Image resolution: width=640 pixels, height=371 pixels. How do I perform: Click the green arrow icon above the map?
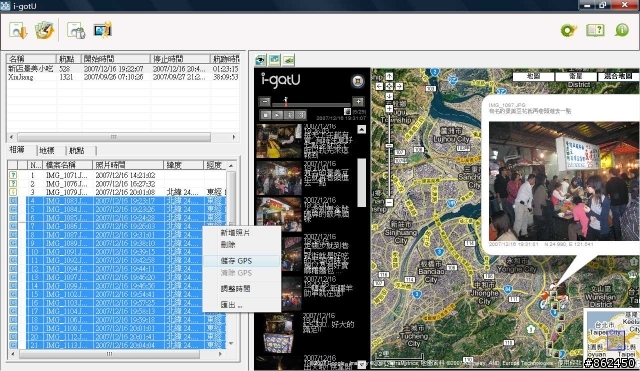click(x=289, y=60)
